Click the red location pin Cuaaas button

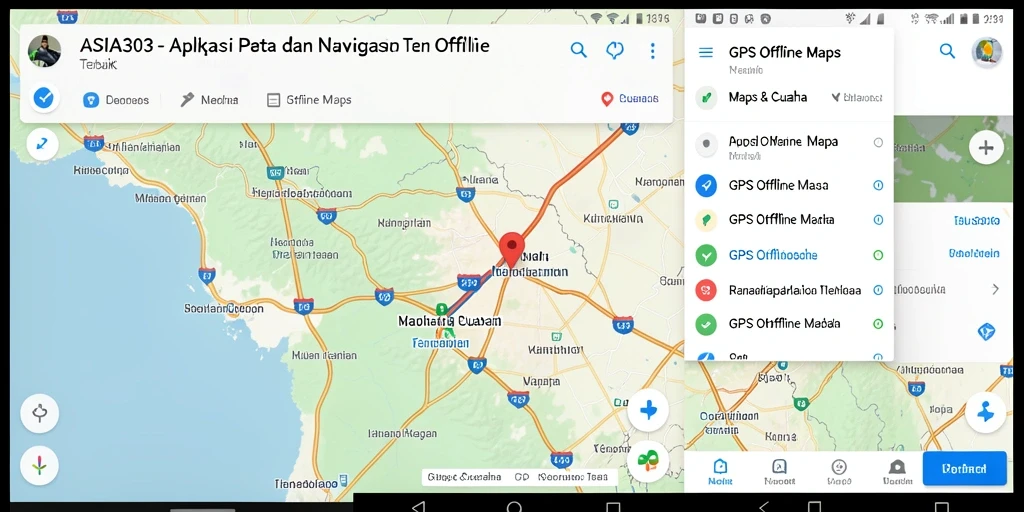tap(630, 99)
